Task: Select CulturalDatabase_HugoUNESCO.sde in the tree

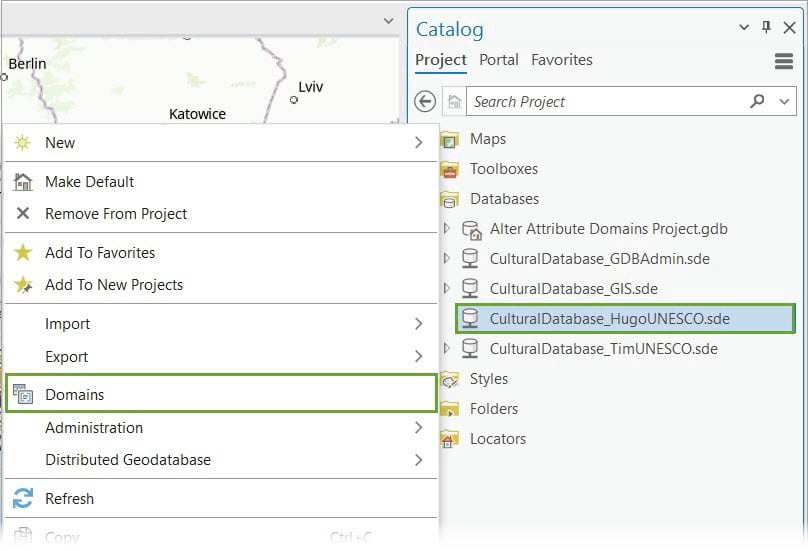Action: tap(610, 319)
